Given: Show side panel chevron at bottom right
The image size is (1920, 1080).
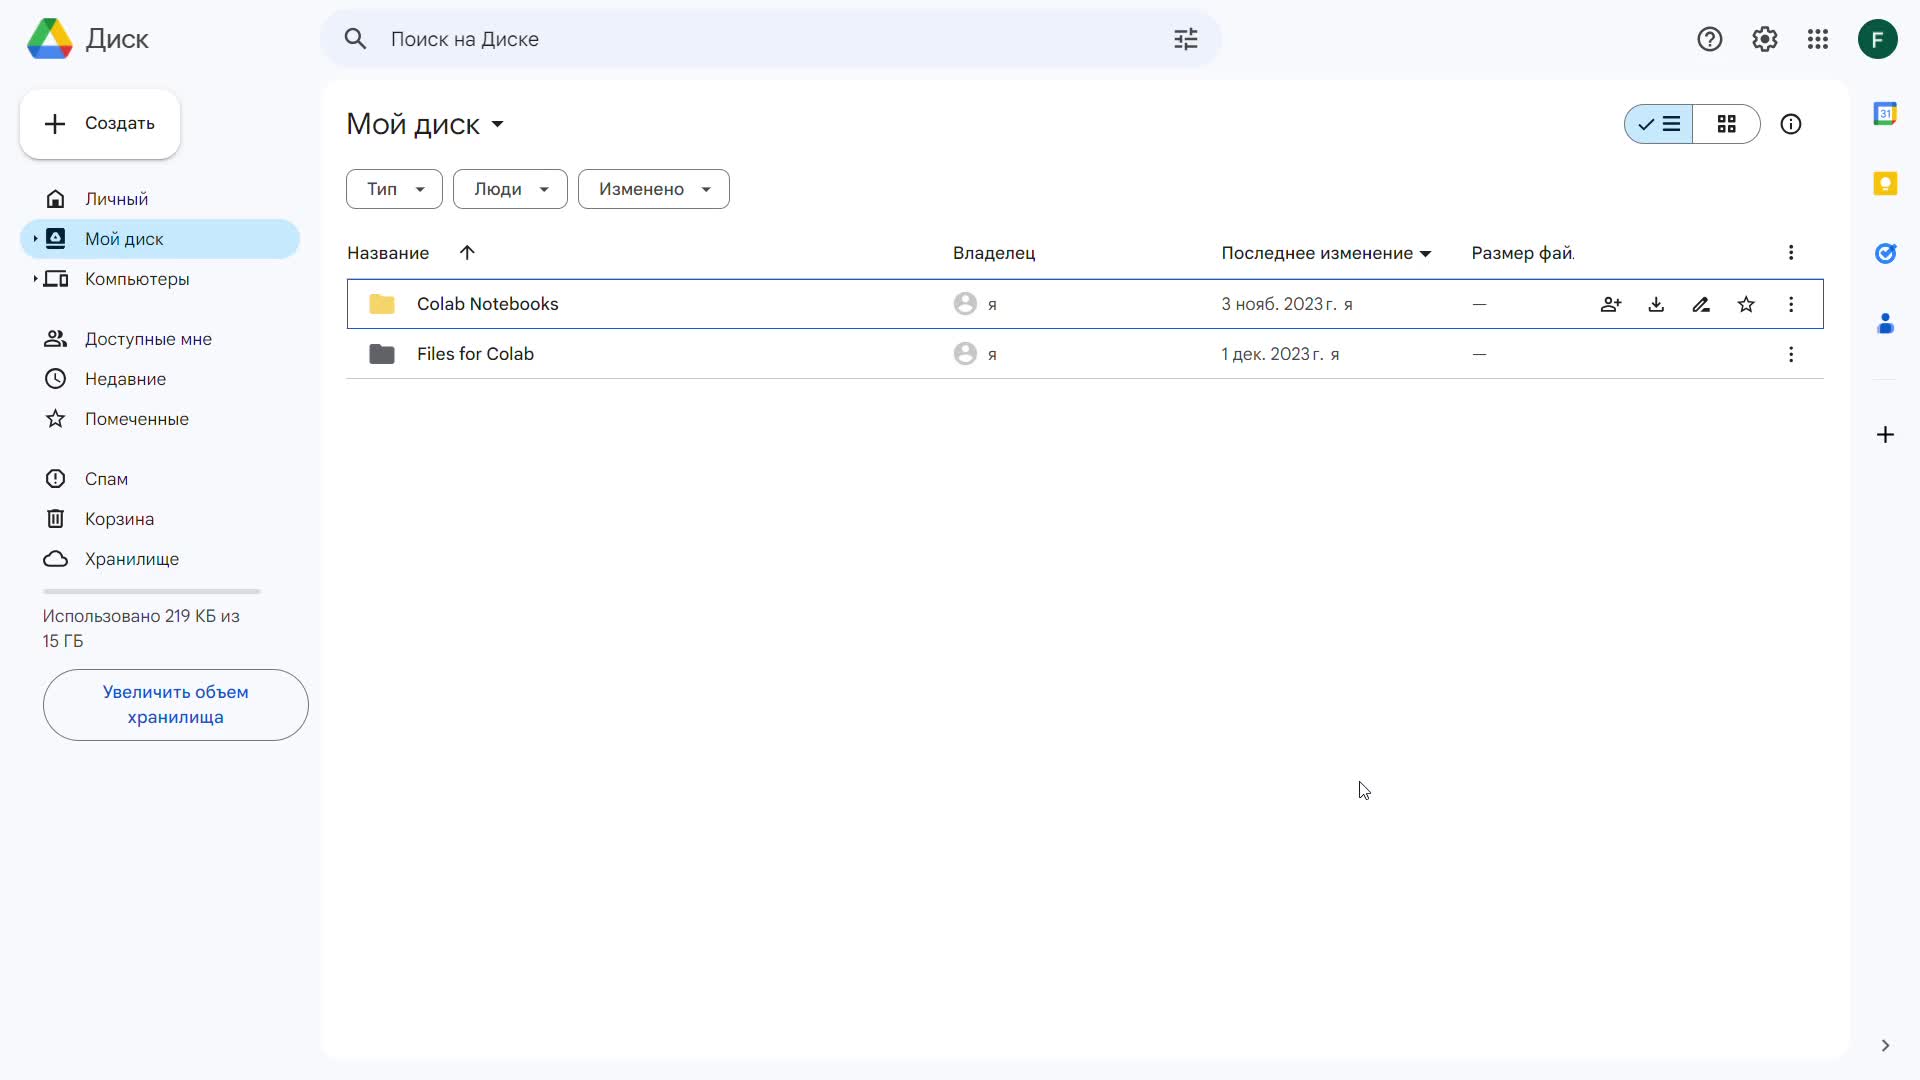Looking at the screenshot, I should [x=1885, y=1046].
